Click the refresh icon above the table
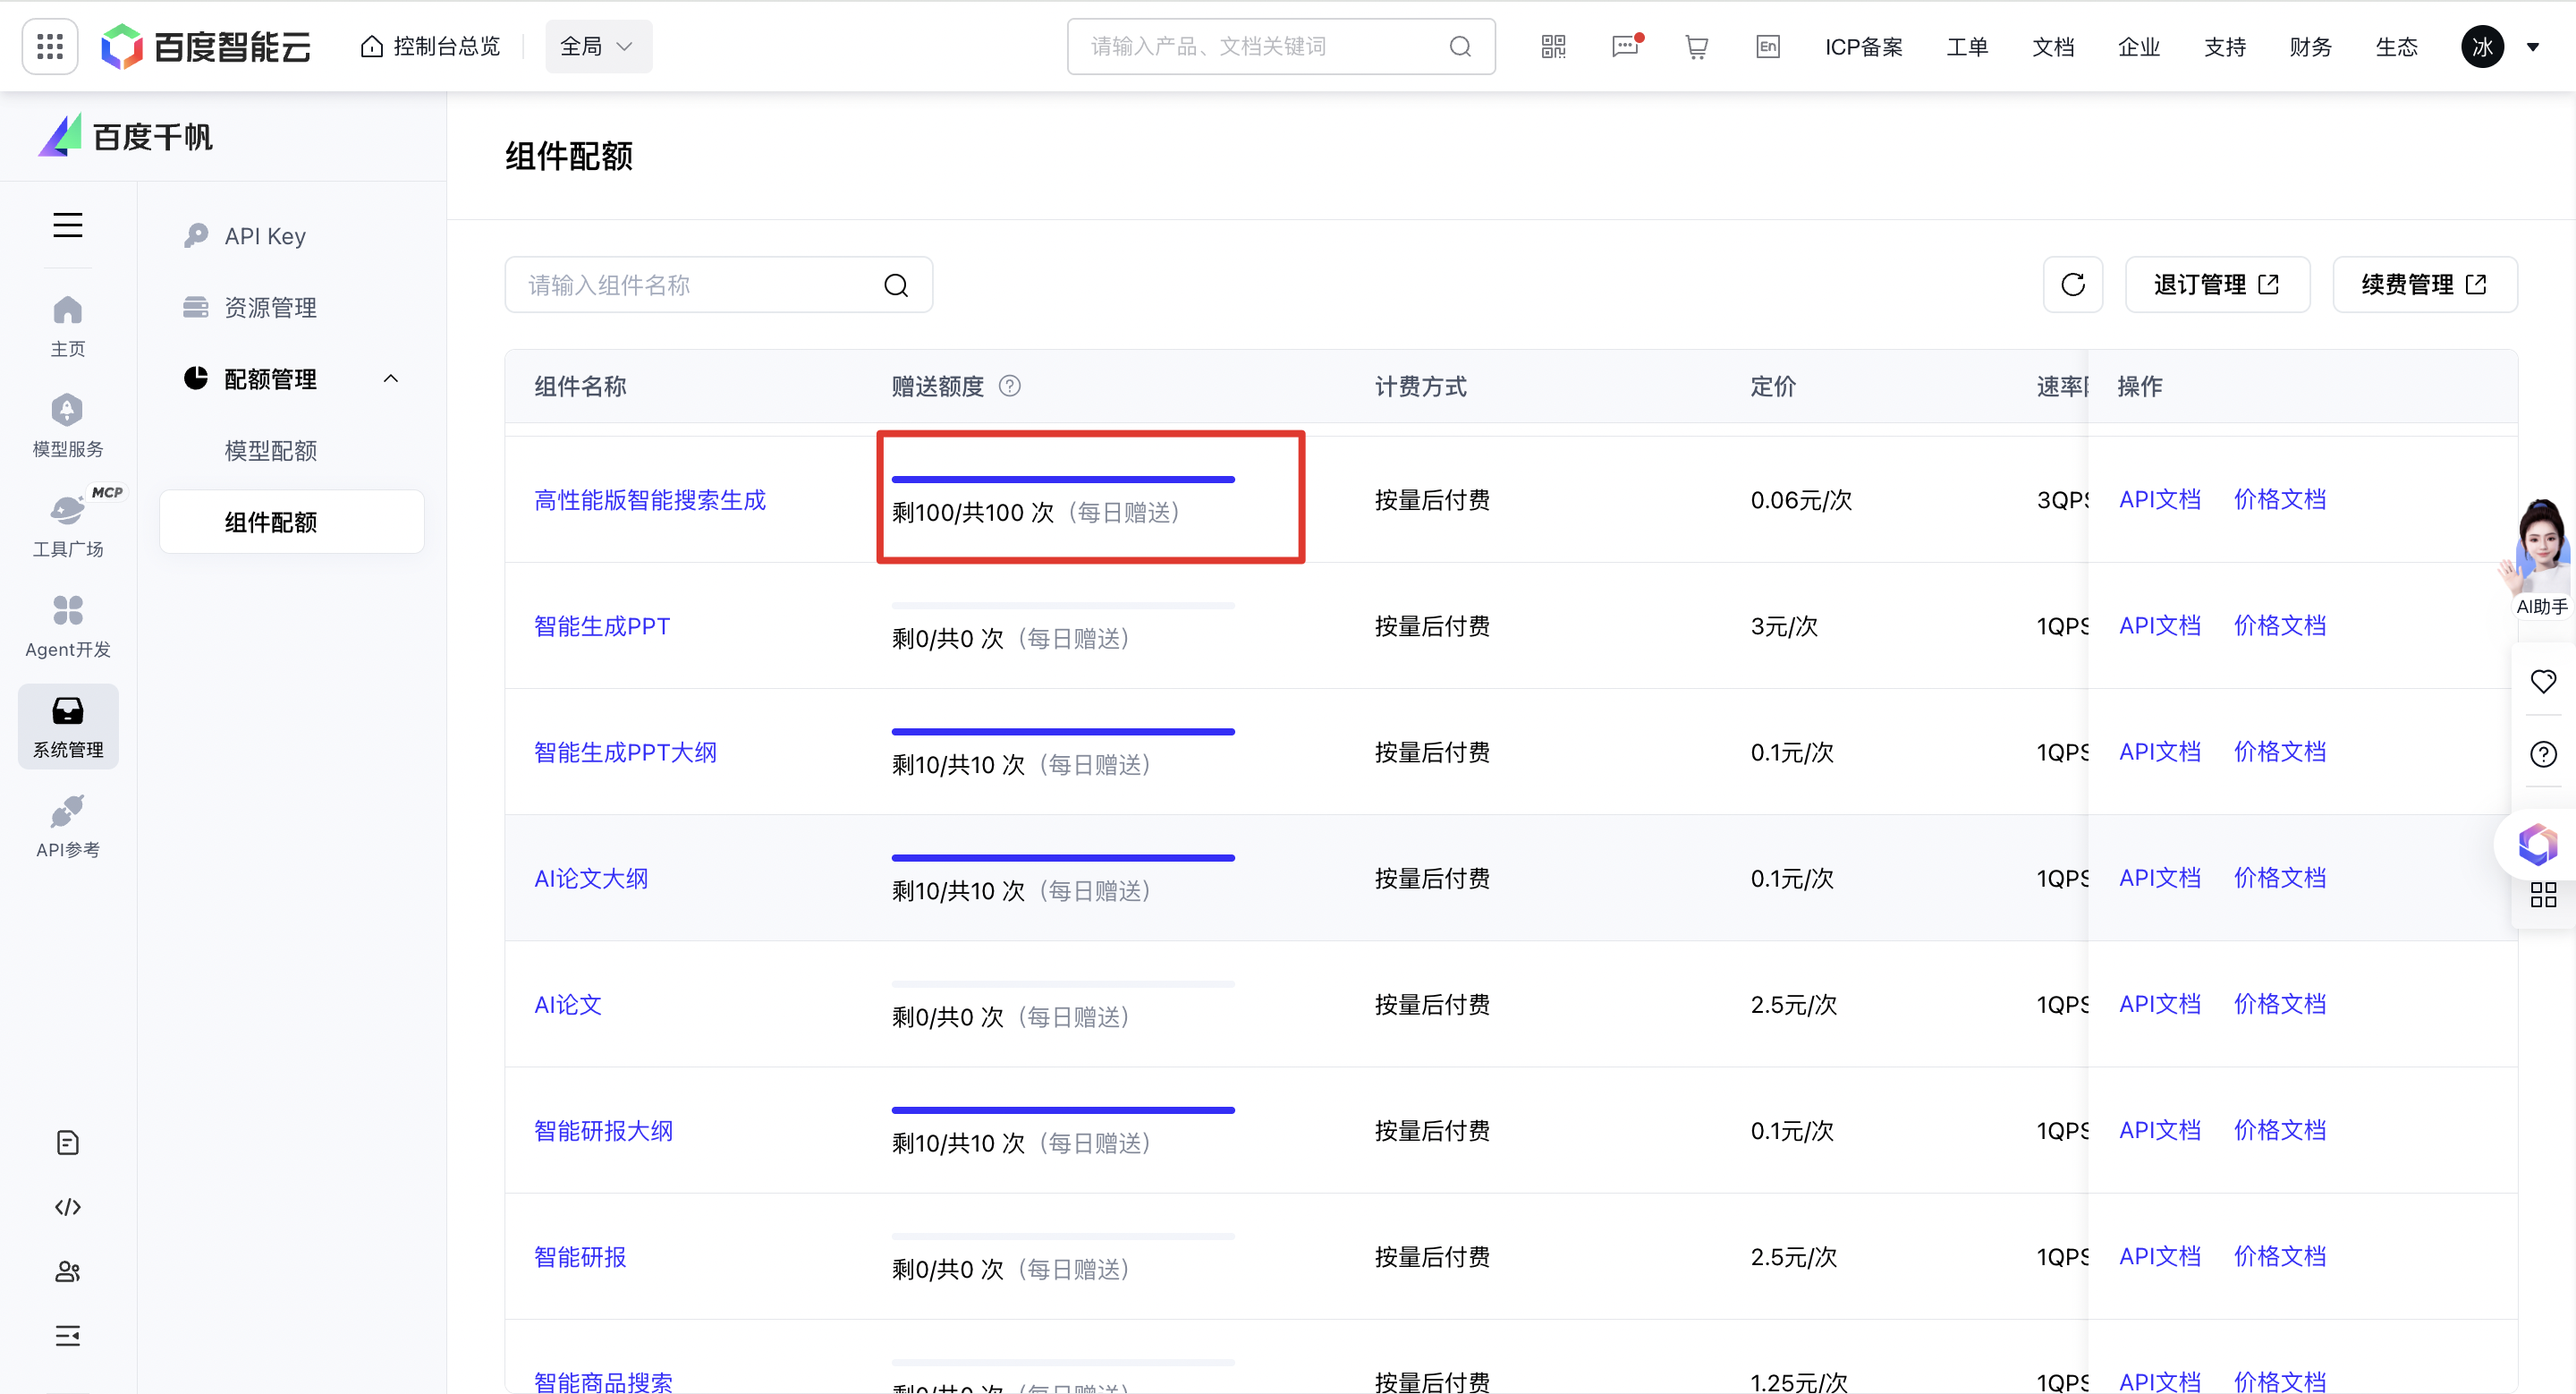Screen dimensions: 2576x1394 click(2073, 284)
